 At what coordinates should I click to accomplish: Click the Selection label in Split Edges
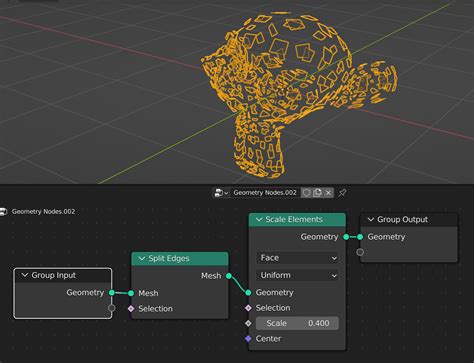pos(155,309)
